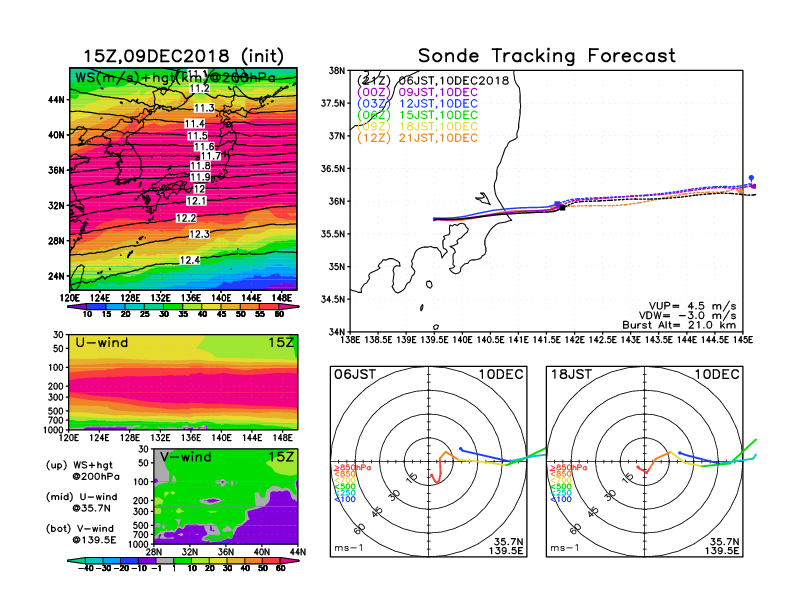
Task: Select green legend entry "(06Z) 15JST,10DEC"
Action: (x=417, y=115)
